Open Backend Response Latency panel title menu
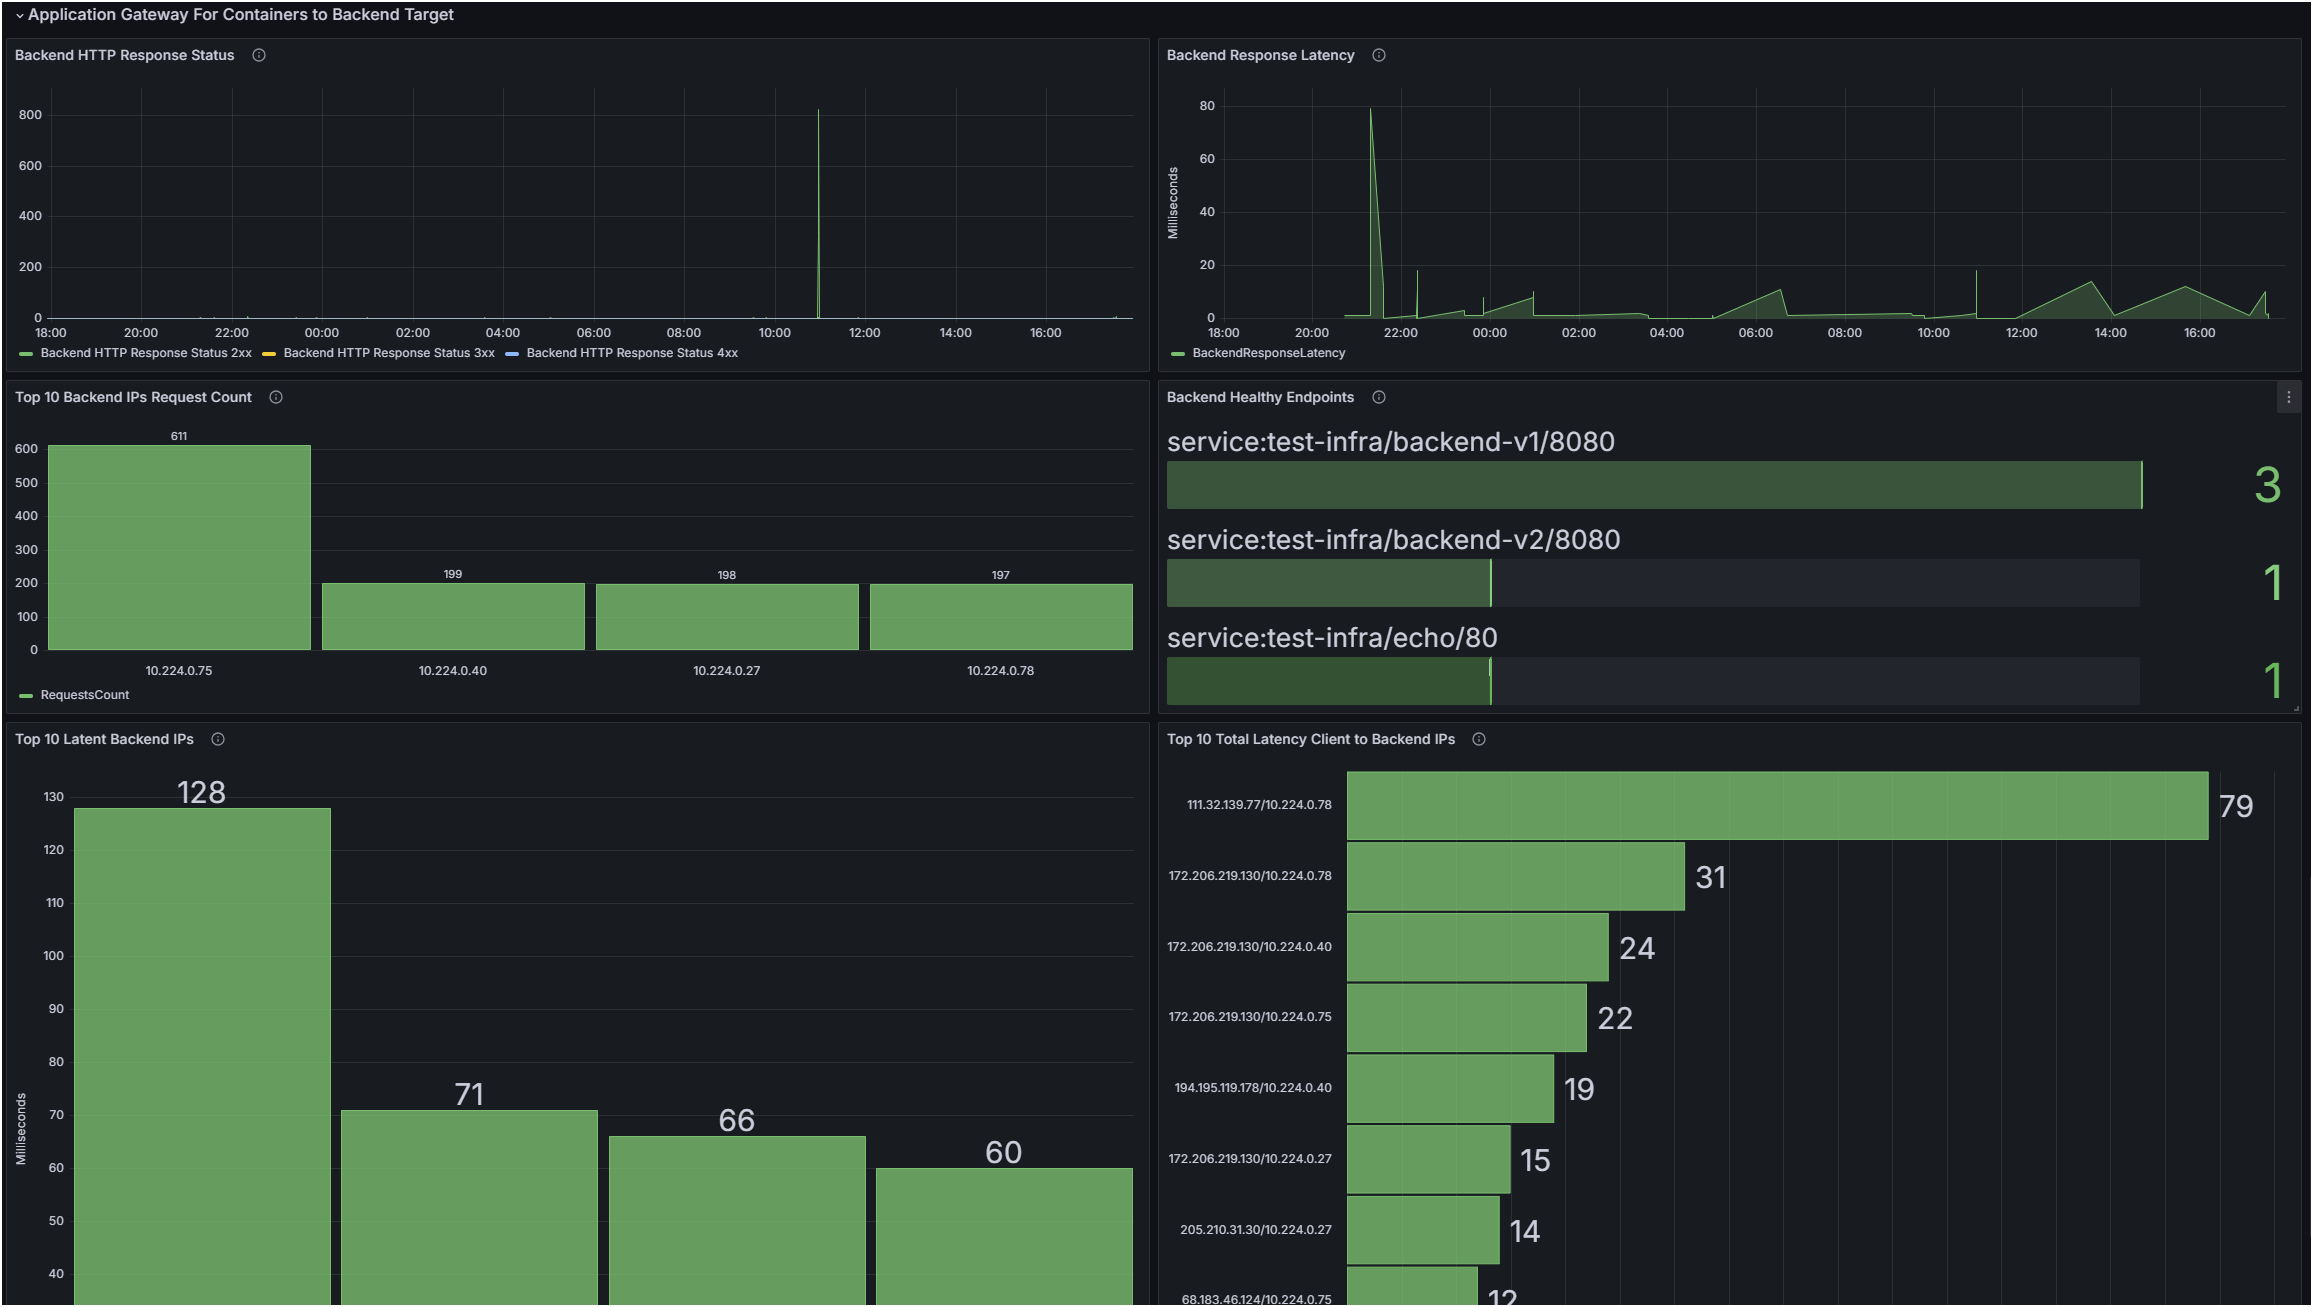This screenshot has width=2313, height=1307. (1260, 55)
